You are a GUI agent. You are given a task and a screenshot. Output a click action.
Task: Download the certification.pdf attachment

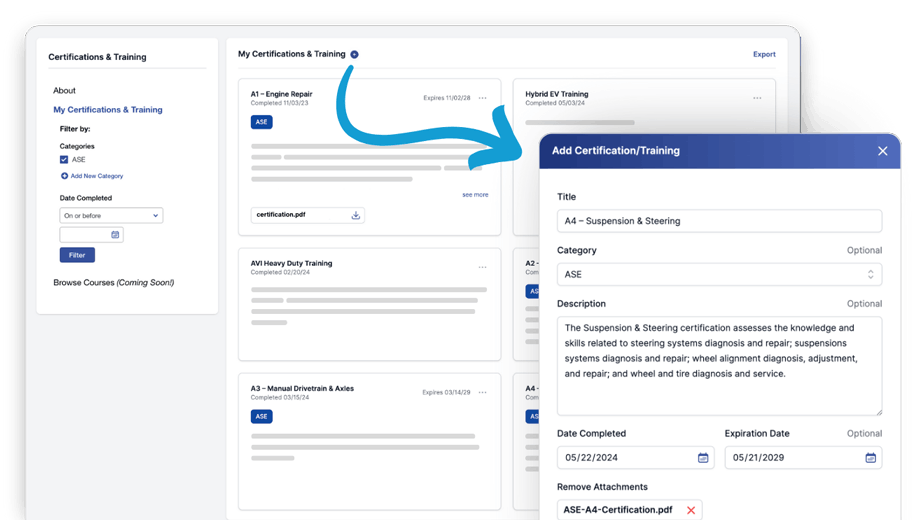[356, 215]
